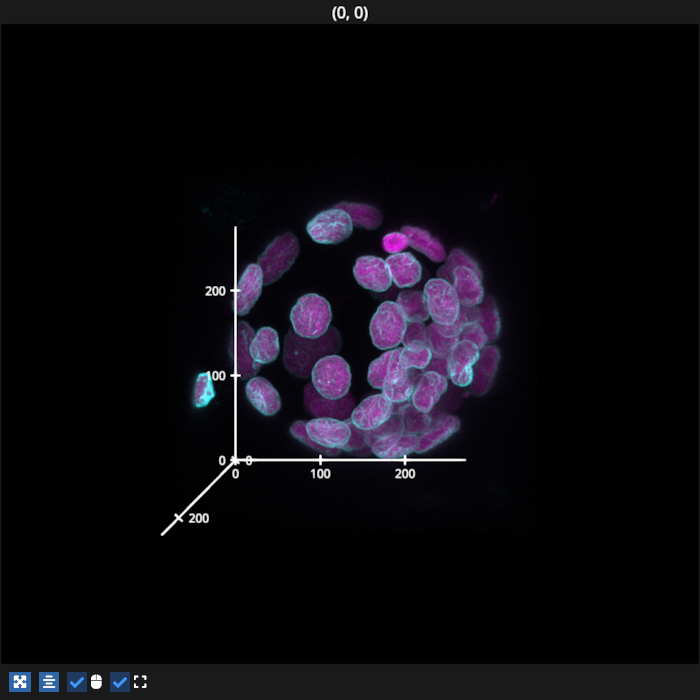Screen dimensions: 700x700
Task: Click the center alignment lines icon
Action: [x=49, y=682]
